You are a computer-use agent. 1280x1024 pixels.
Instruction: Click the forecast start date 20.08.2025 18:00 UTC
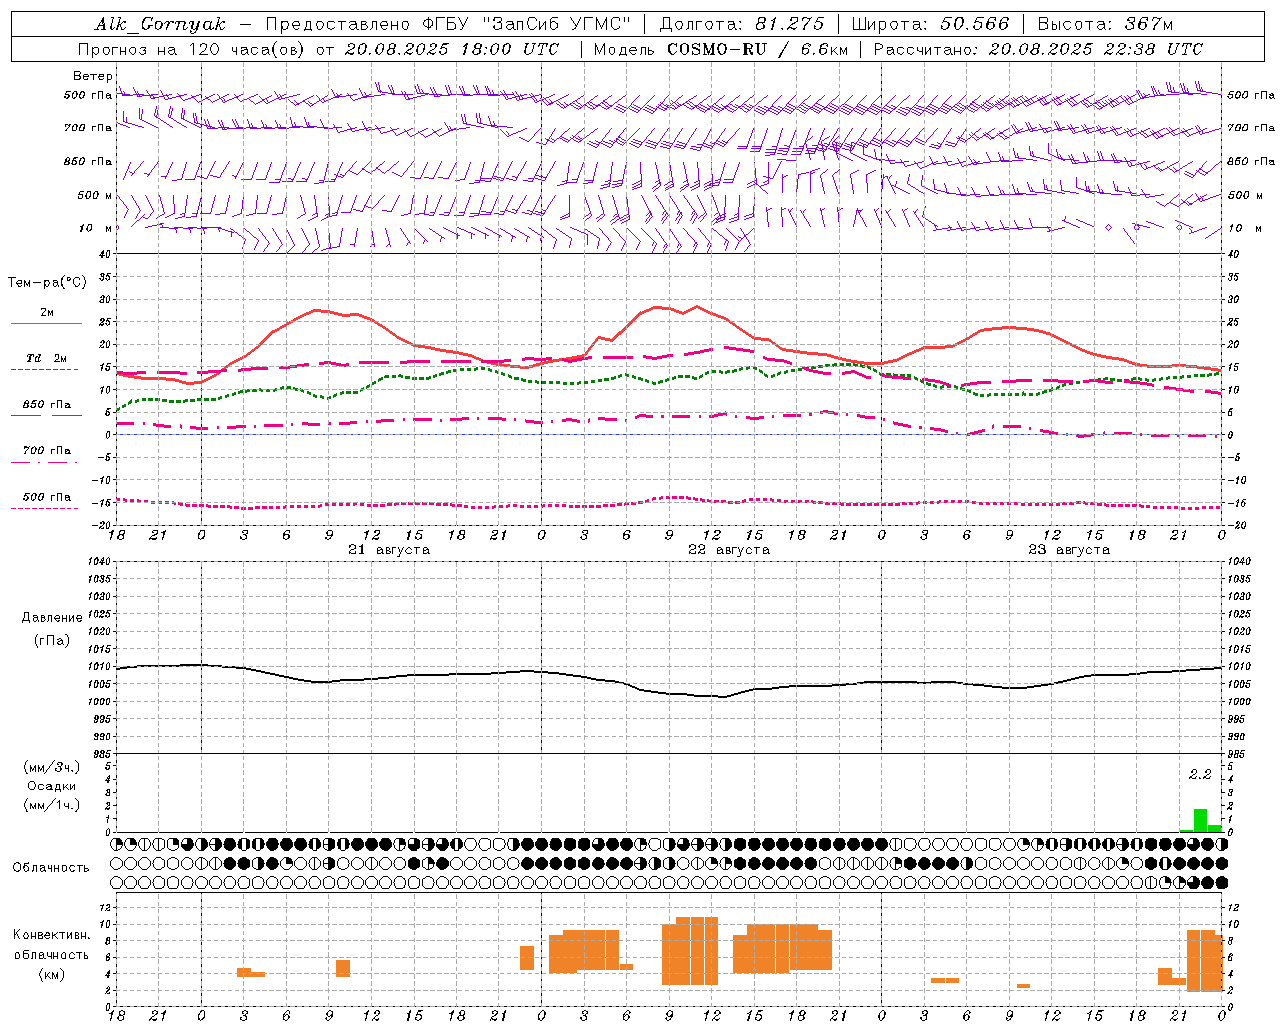coord(451,49)
